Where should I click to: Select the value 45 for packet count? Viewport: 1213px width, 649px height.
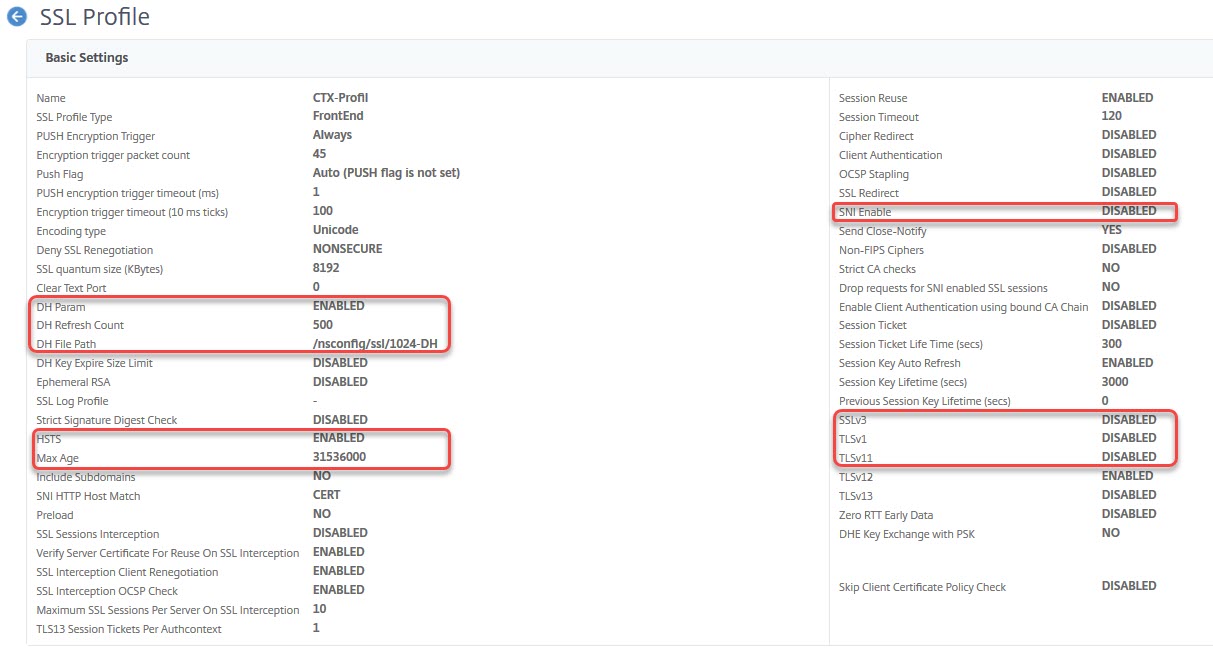[320, 154]
